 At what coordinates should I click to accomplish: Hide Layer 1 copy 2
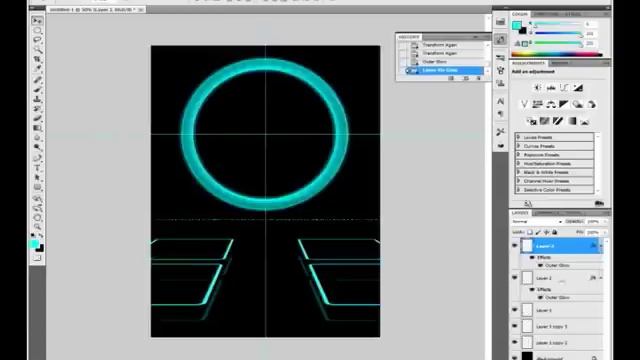(515, 342)
